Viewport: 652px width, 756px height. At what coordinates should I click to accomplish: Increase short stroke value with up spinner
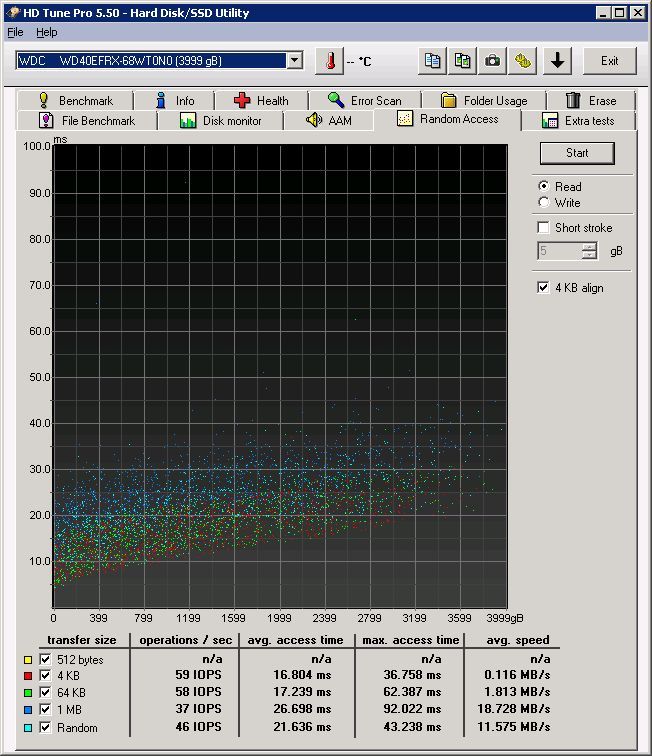tap(589, 247)
